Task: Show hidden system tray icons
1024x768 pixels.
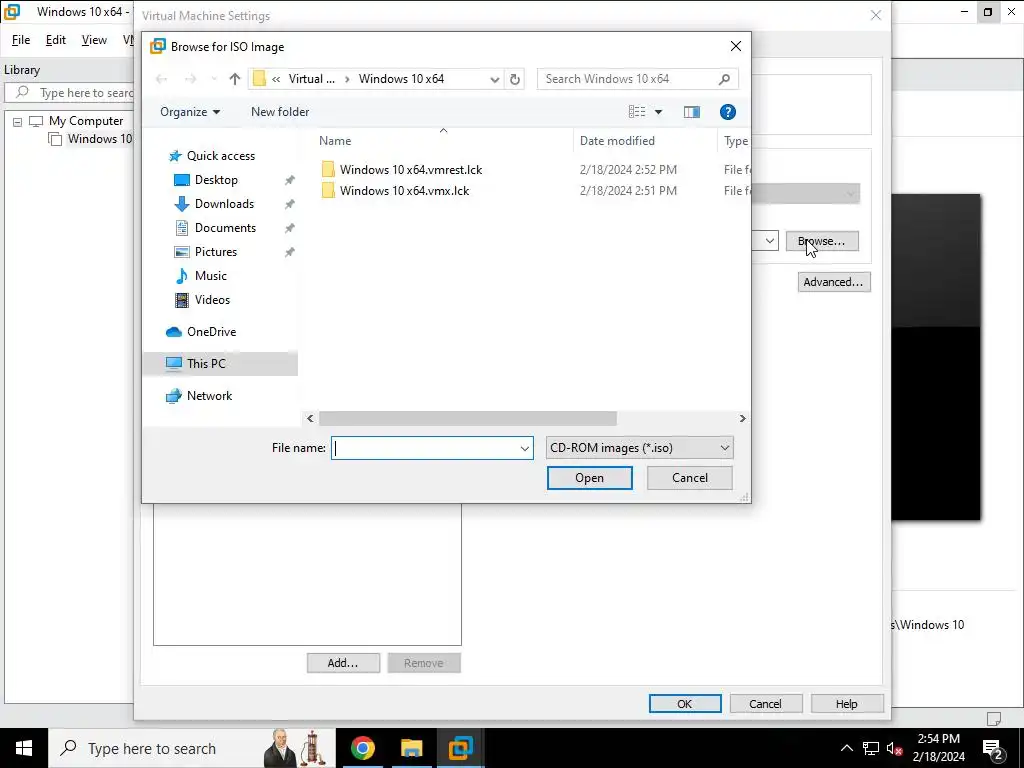Action: click(x=846, y=748)
